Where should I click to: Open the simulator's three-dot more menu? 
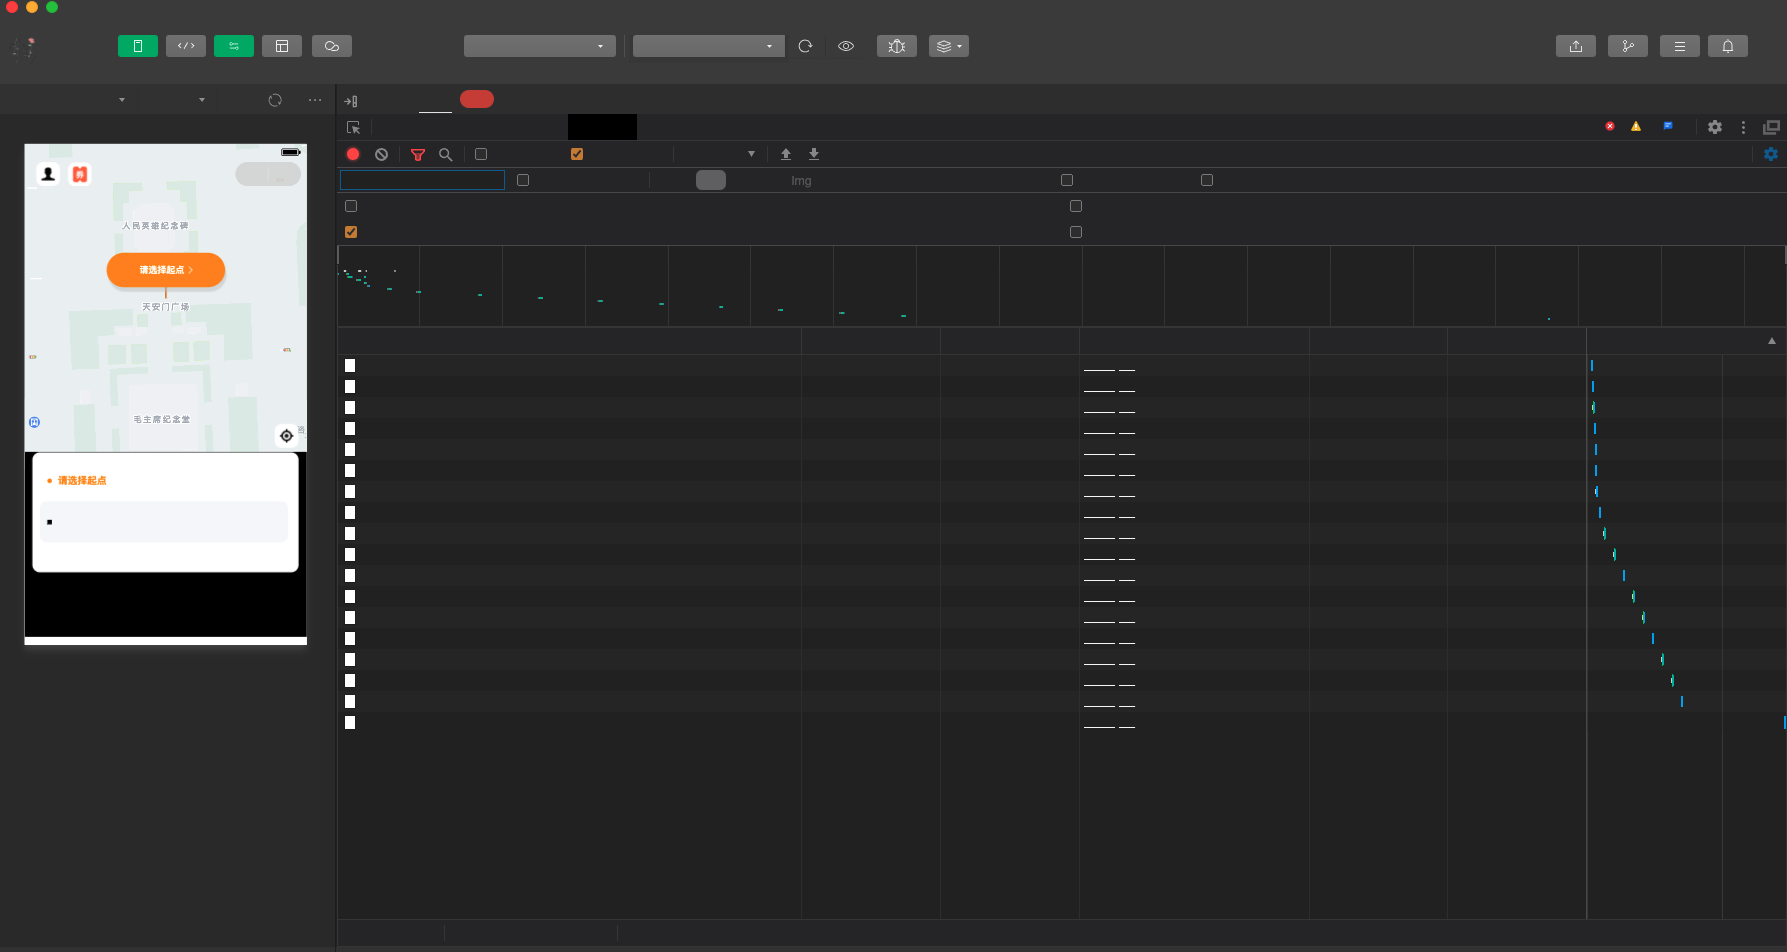pyautogui.click(x=315, y=100)
